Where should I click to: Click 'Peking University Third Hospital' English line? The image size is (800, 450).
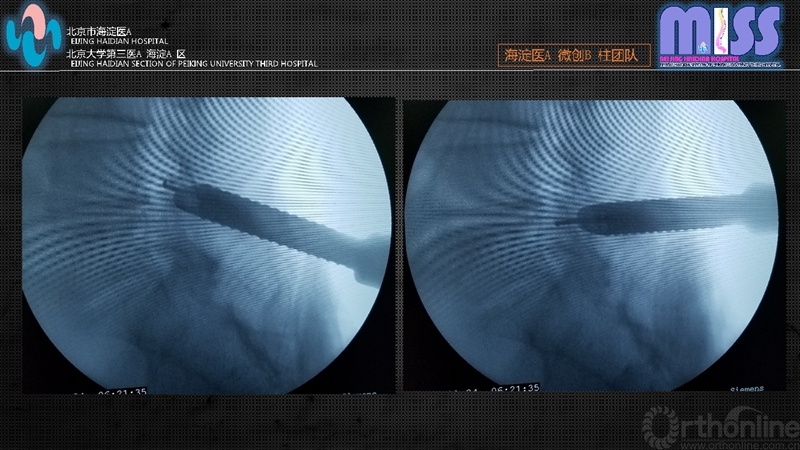[192, 64]
